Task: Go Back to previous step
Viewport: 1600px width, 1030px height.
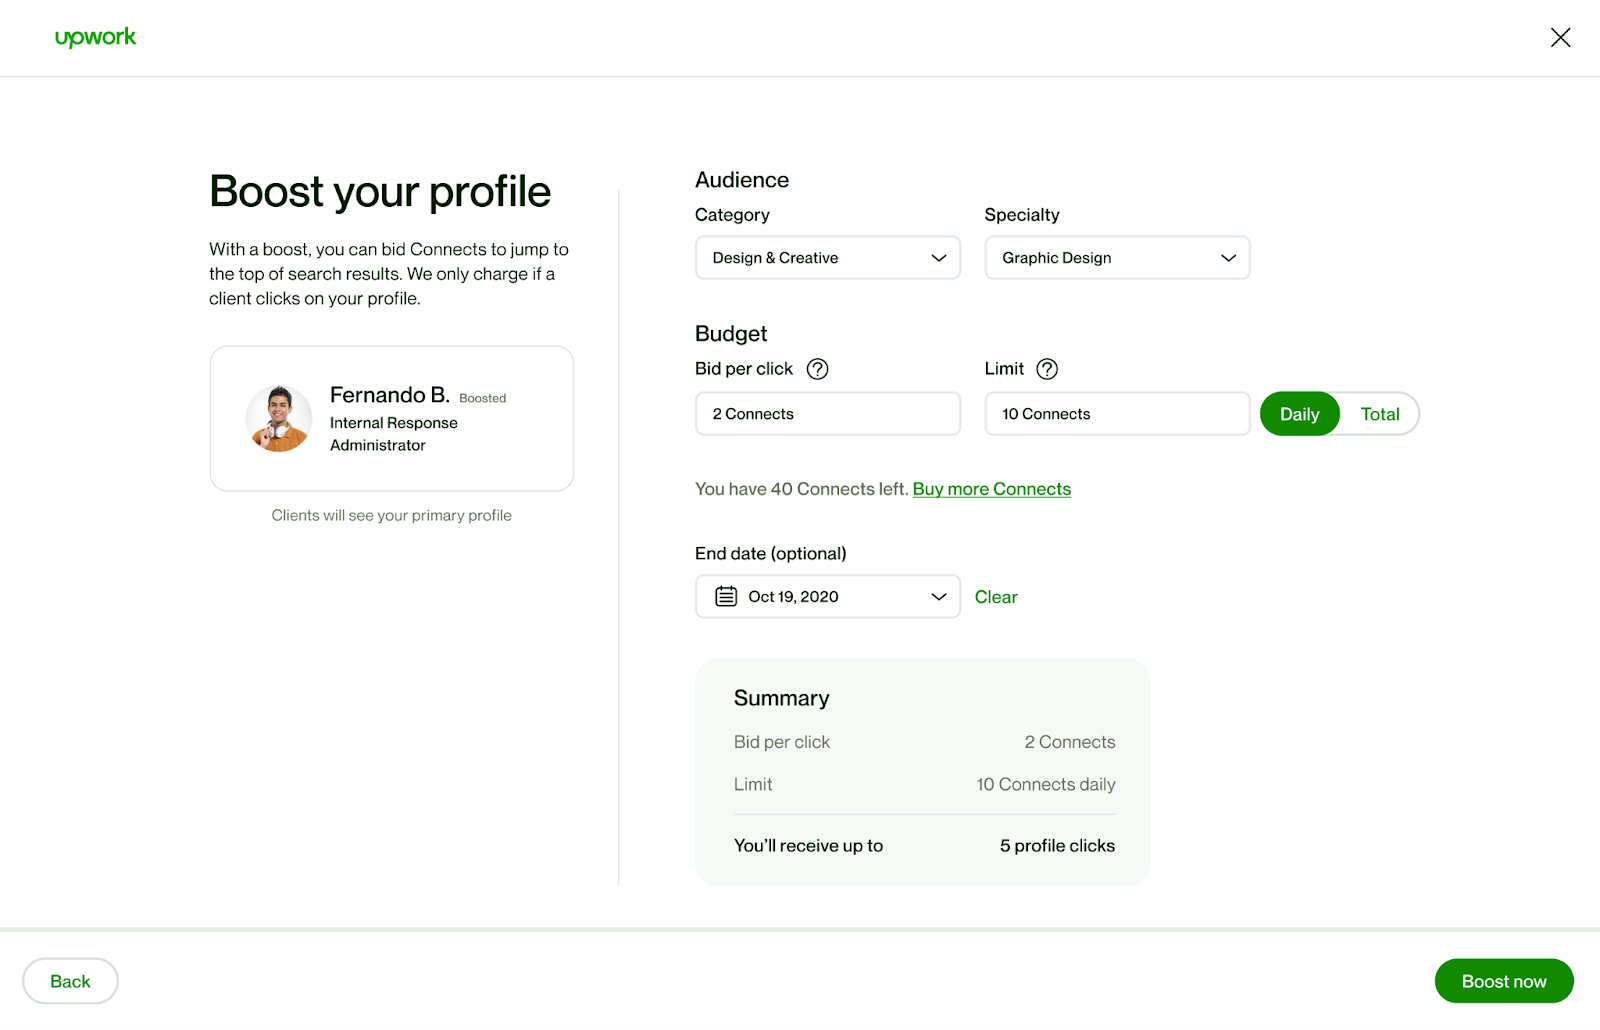Action: [x=70, y=981]
